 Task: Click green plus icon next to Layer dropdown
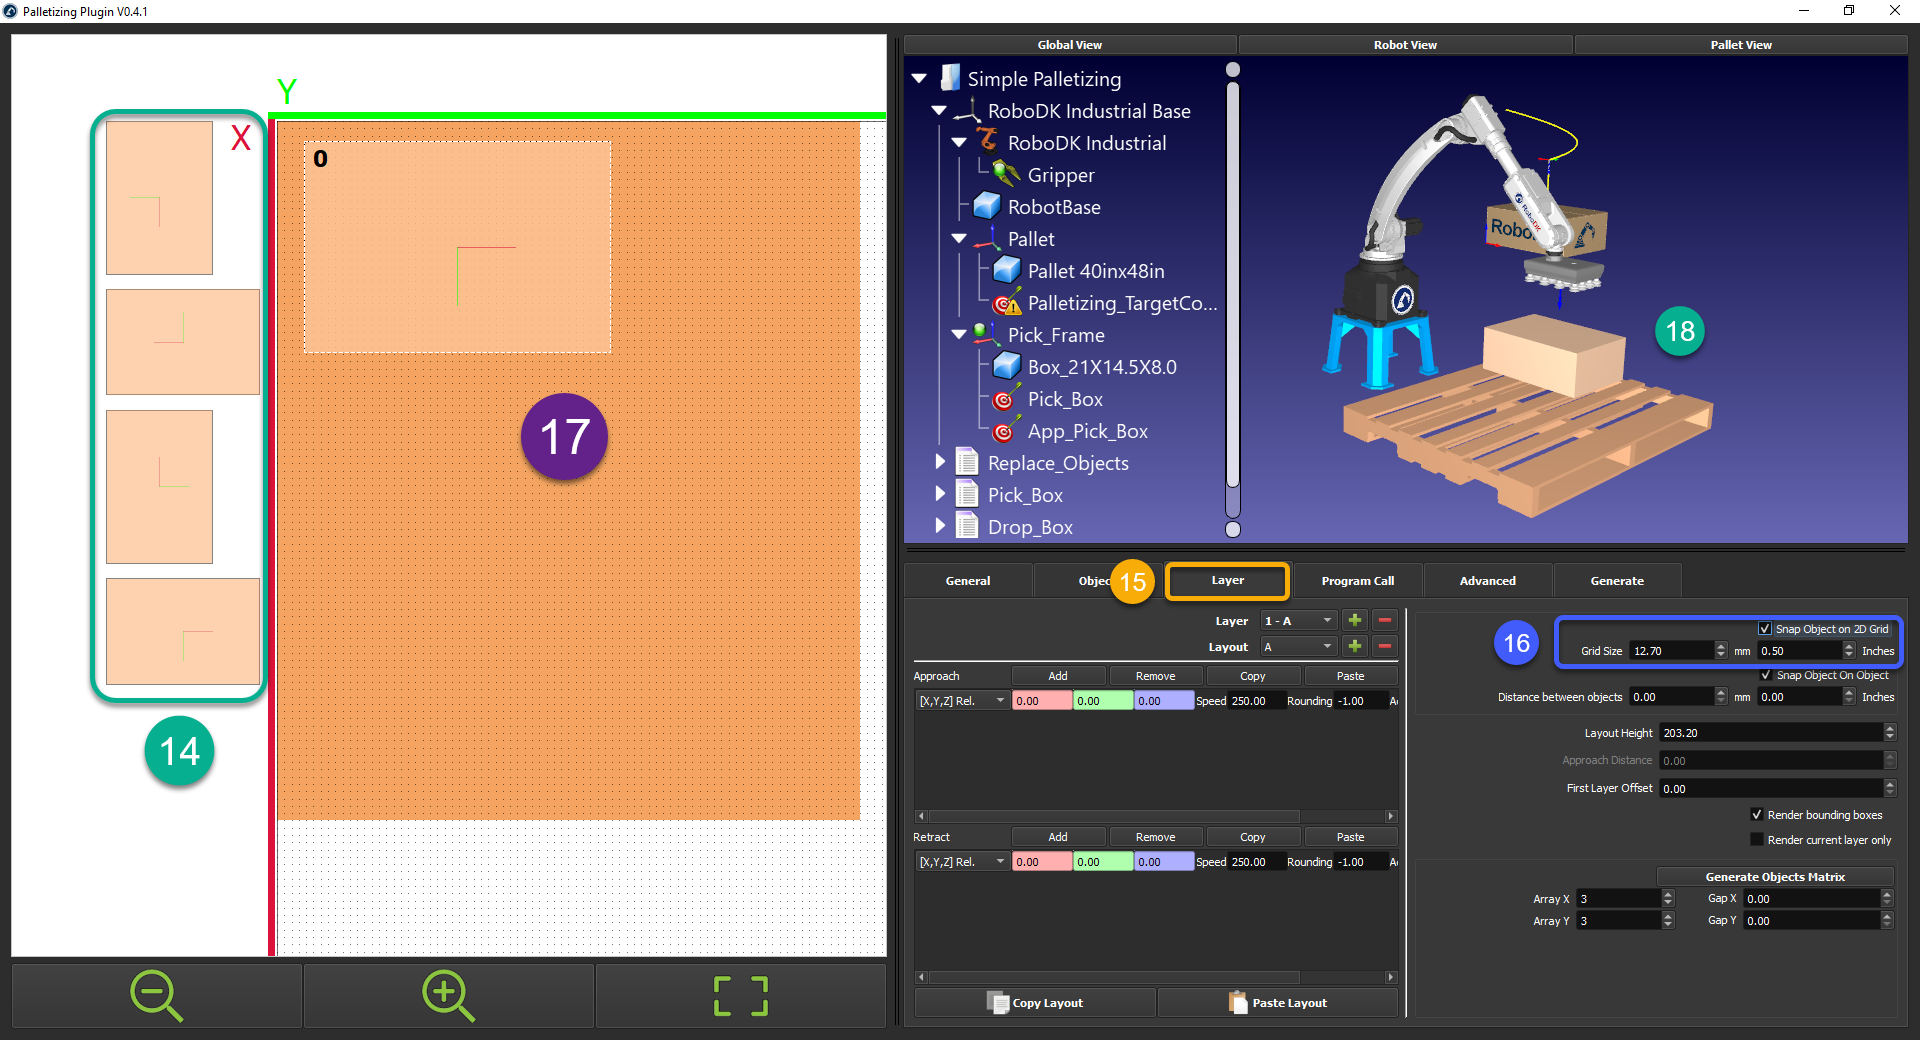click(x=1355, y=620)
